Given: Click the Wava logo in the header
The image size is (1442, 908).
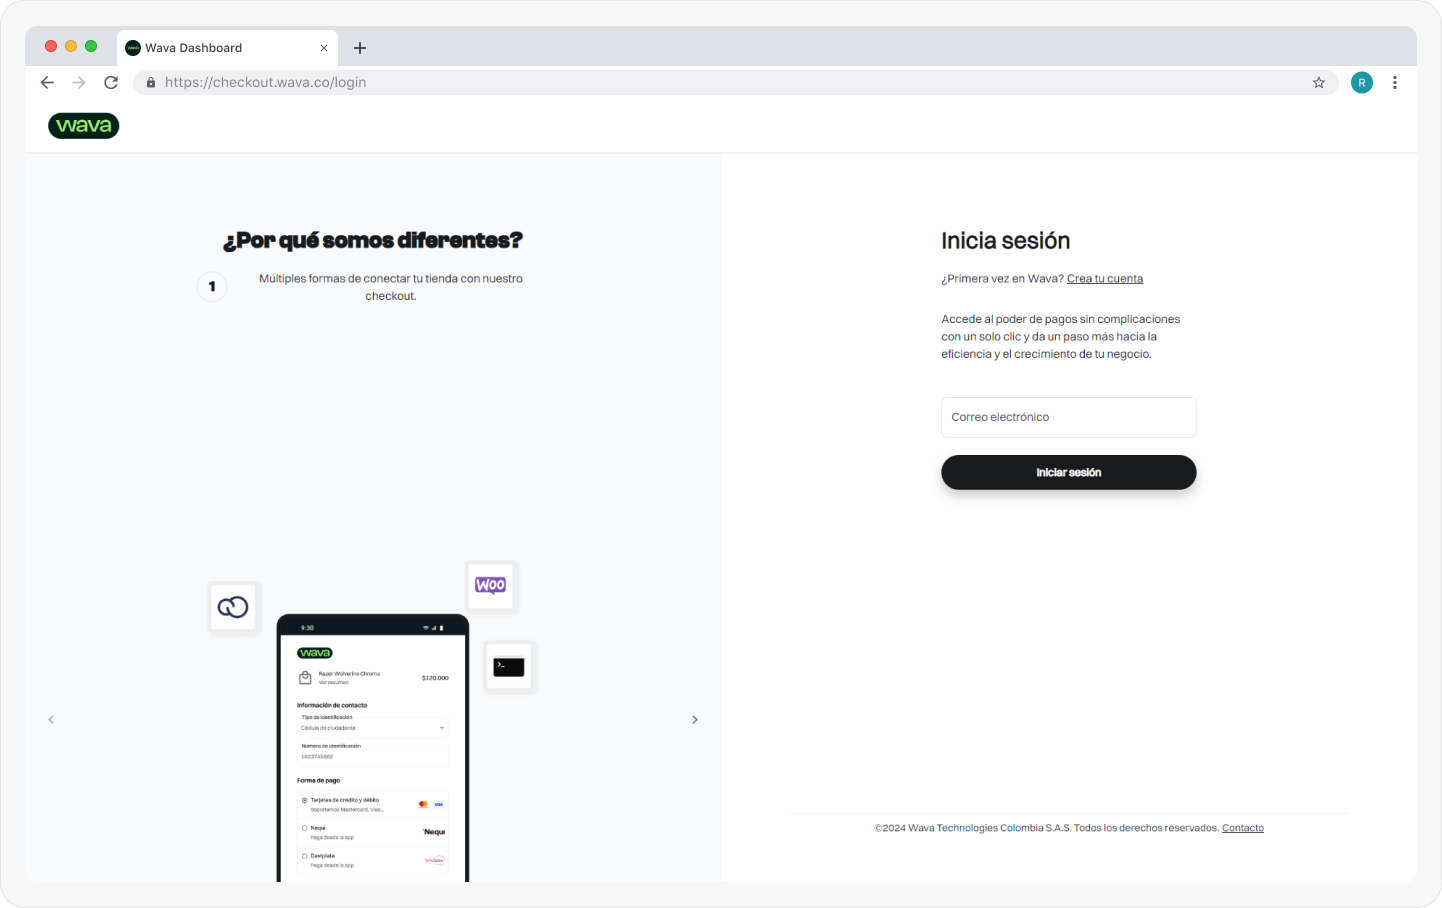Looking at the screenshot, I should pyautogui.click(x=84, y=126).
